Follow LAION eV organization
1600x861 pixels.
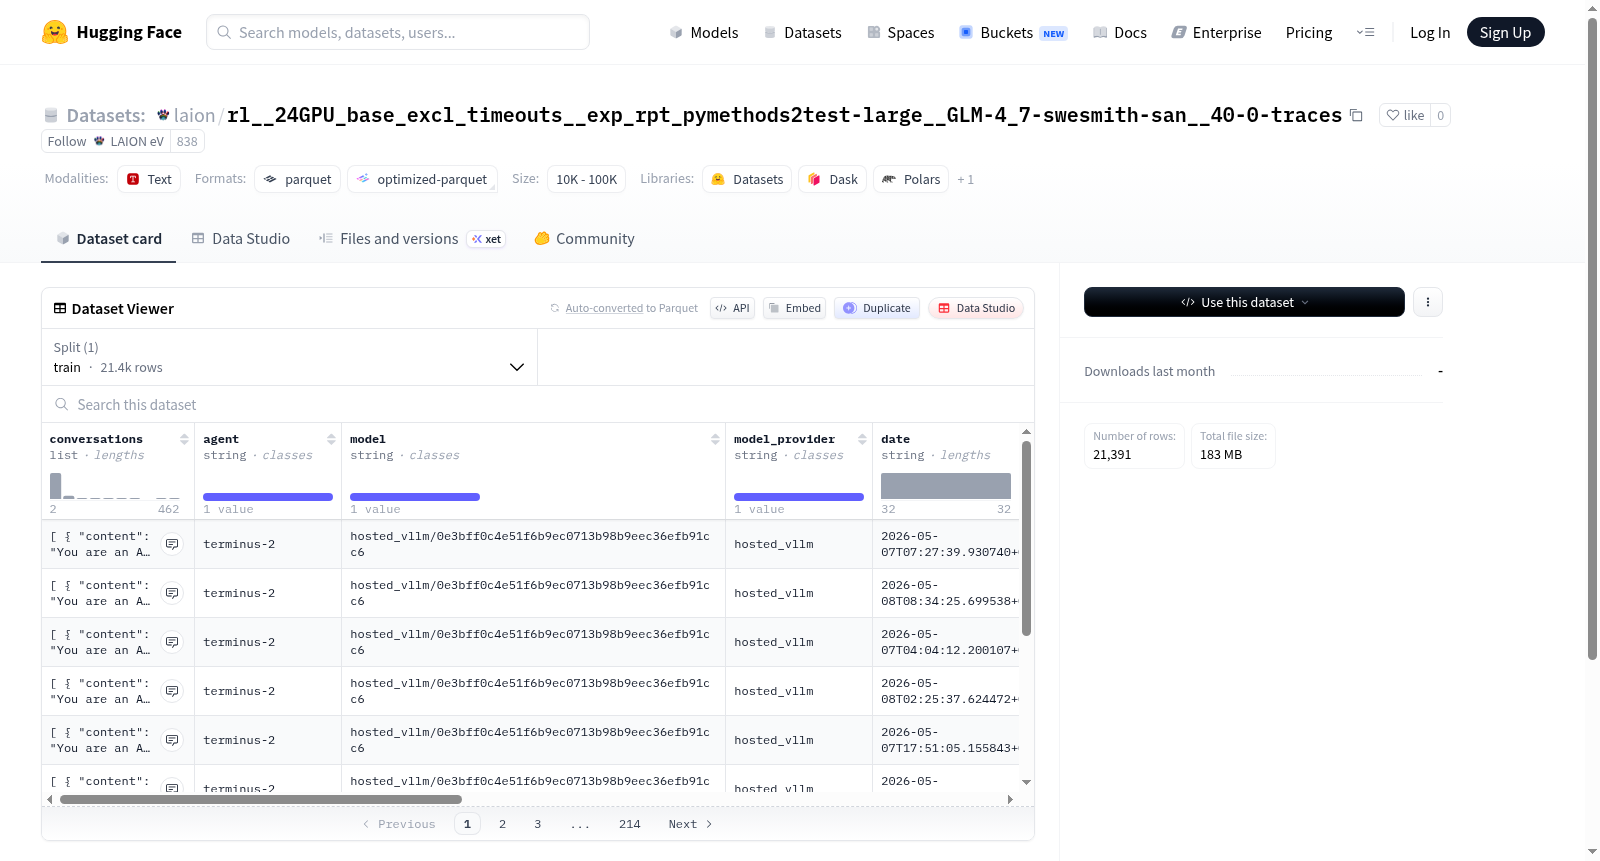click(67, 141)
